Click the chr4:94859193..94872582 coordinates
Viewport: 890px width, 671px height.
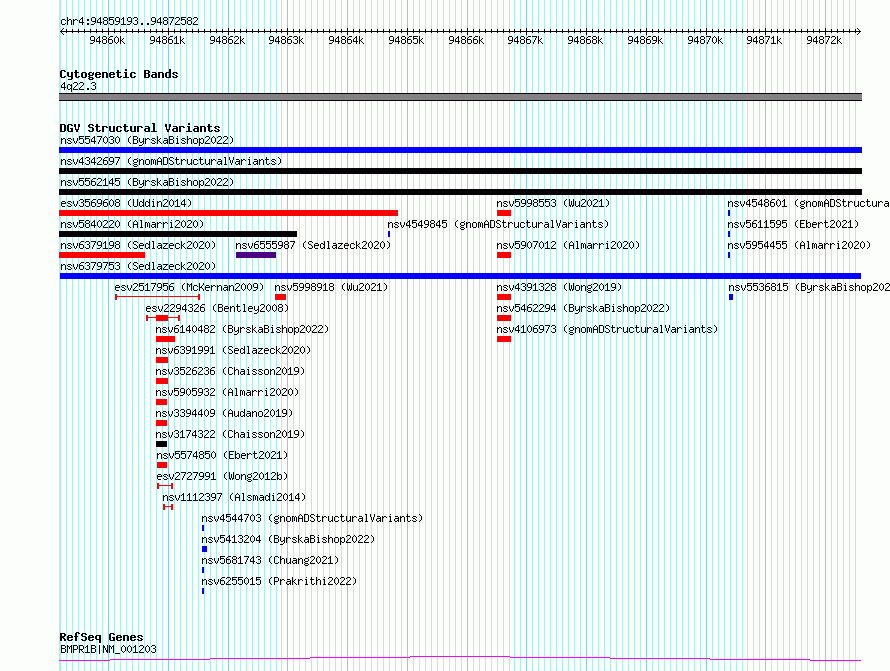click(129, 21)
